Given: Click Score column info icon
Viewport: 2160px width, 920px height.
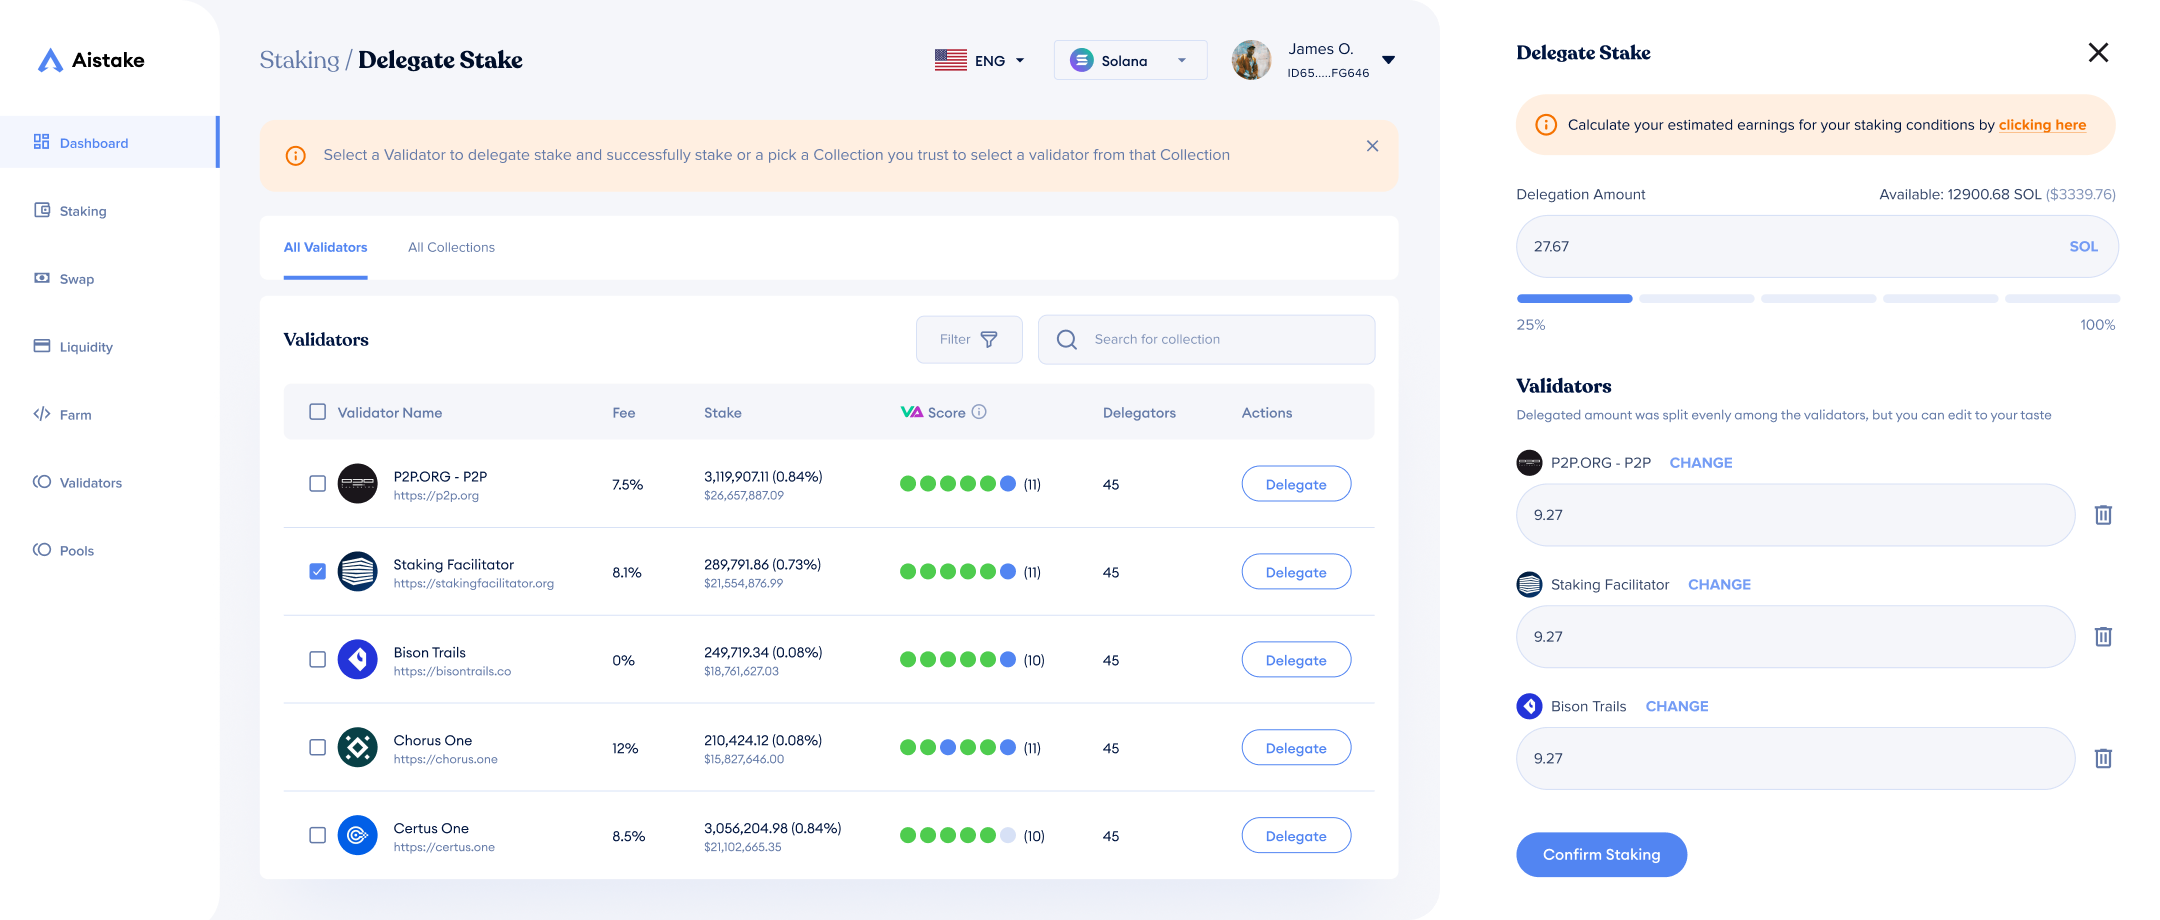Looking at the screenshot, I should 979,412.
